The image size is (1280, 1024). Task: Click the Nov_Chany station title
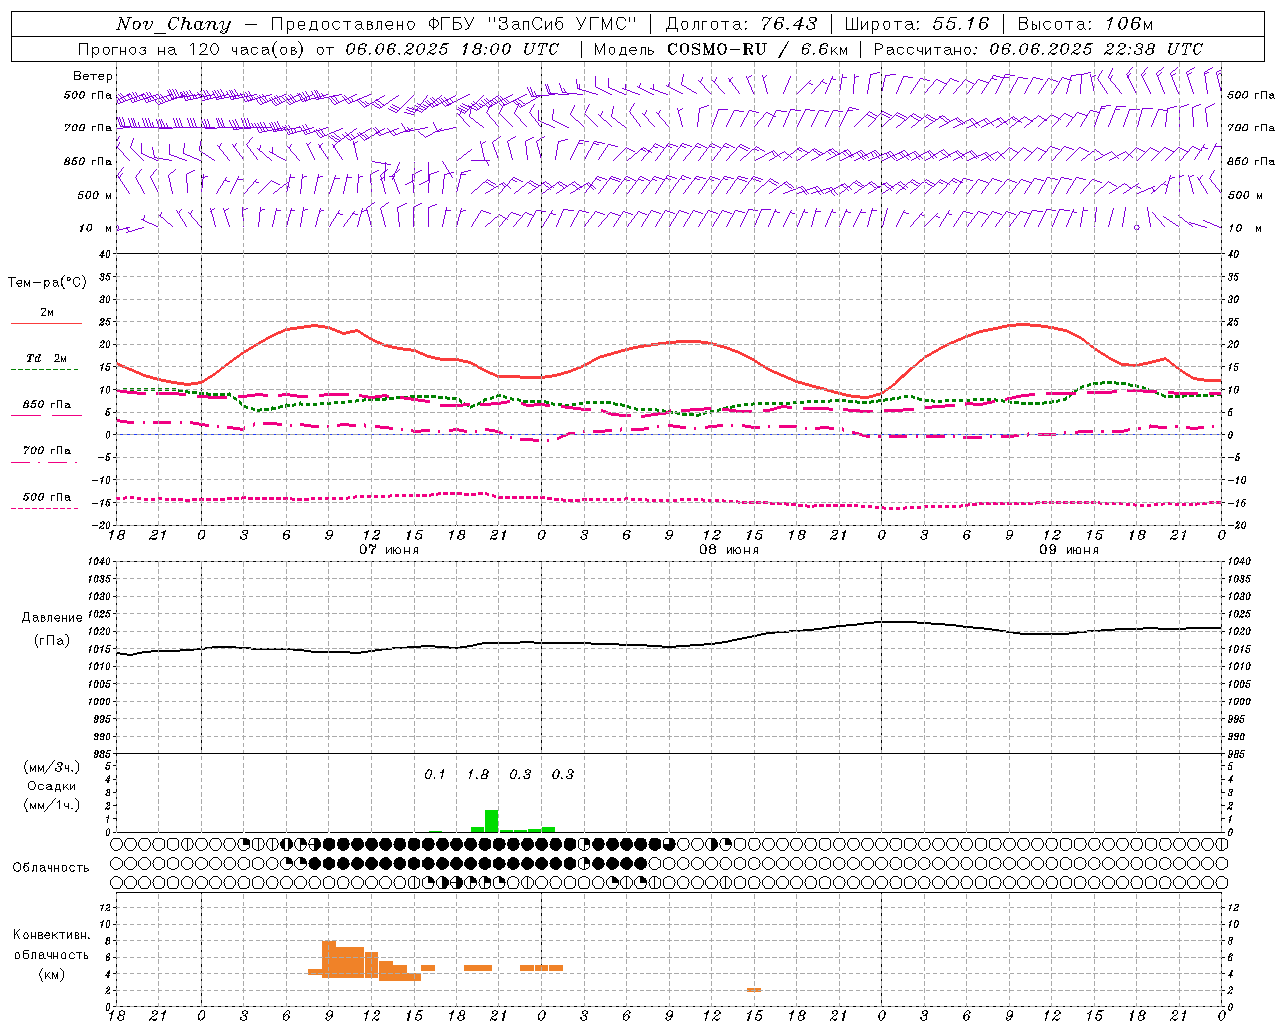coord(173,24)
